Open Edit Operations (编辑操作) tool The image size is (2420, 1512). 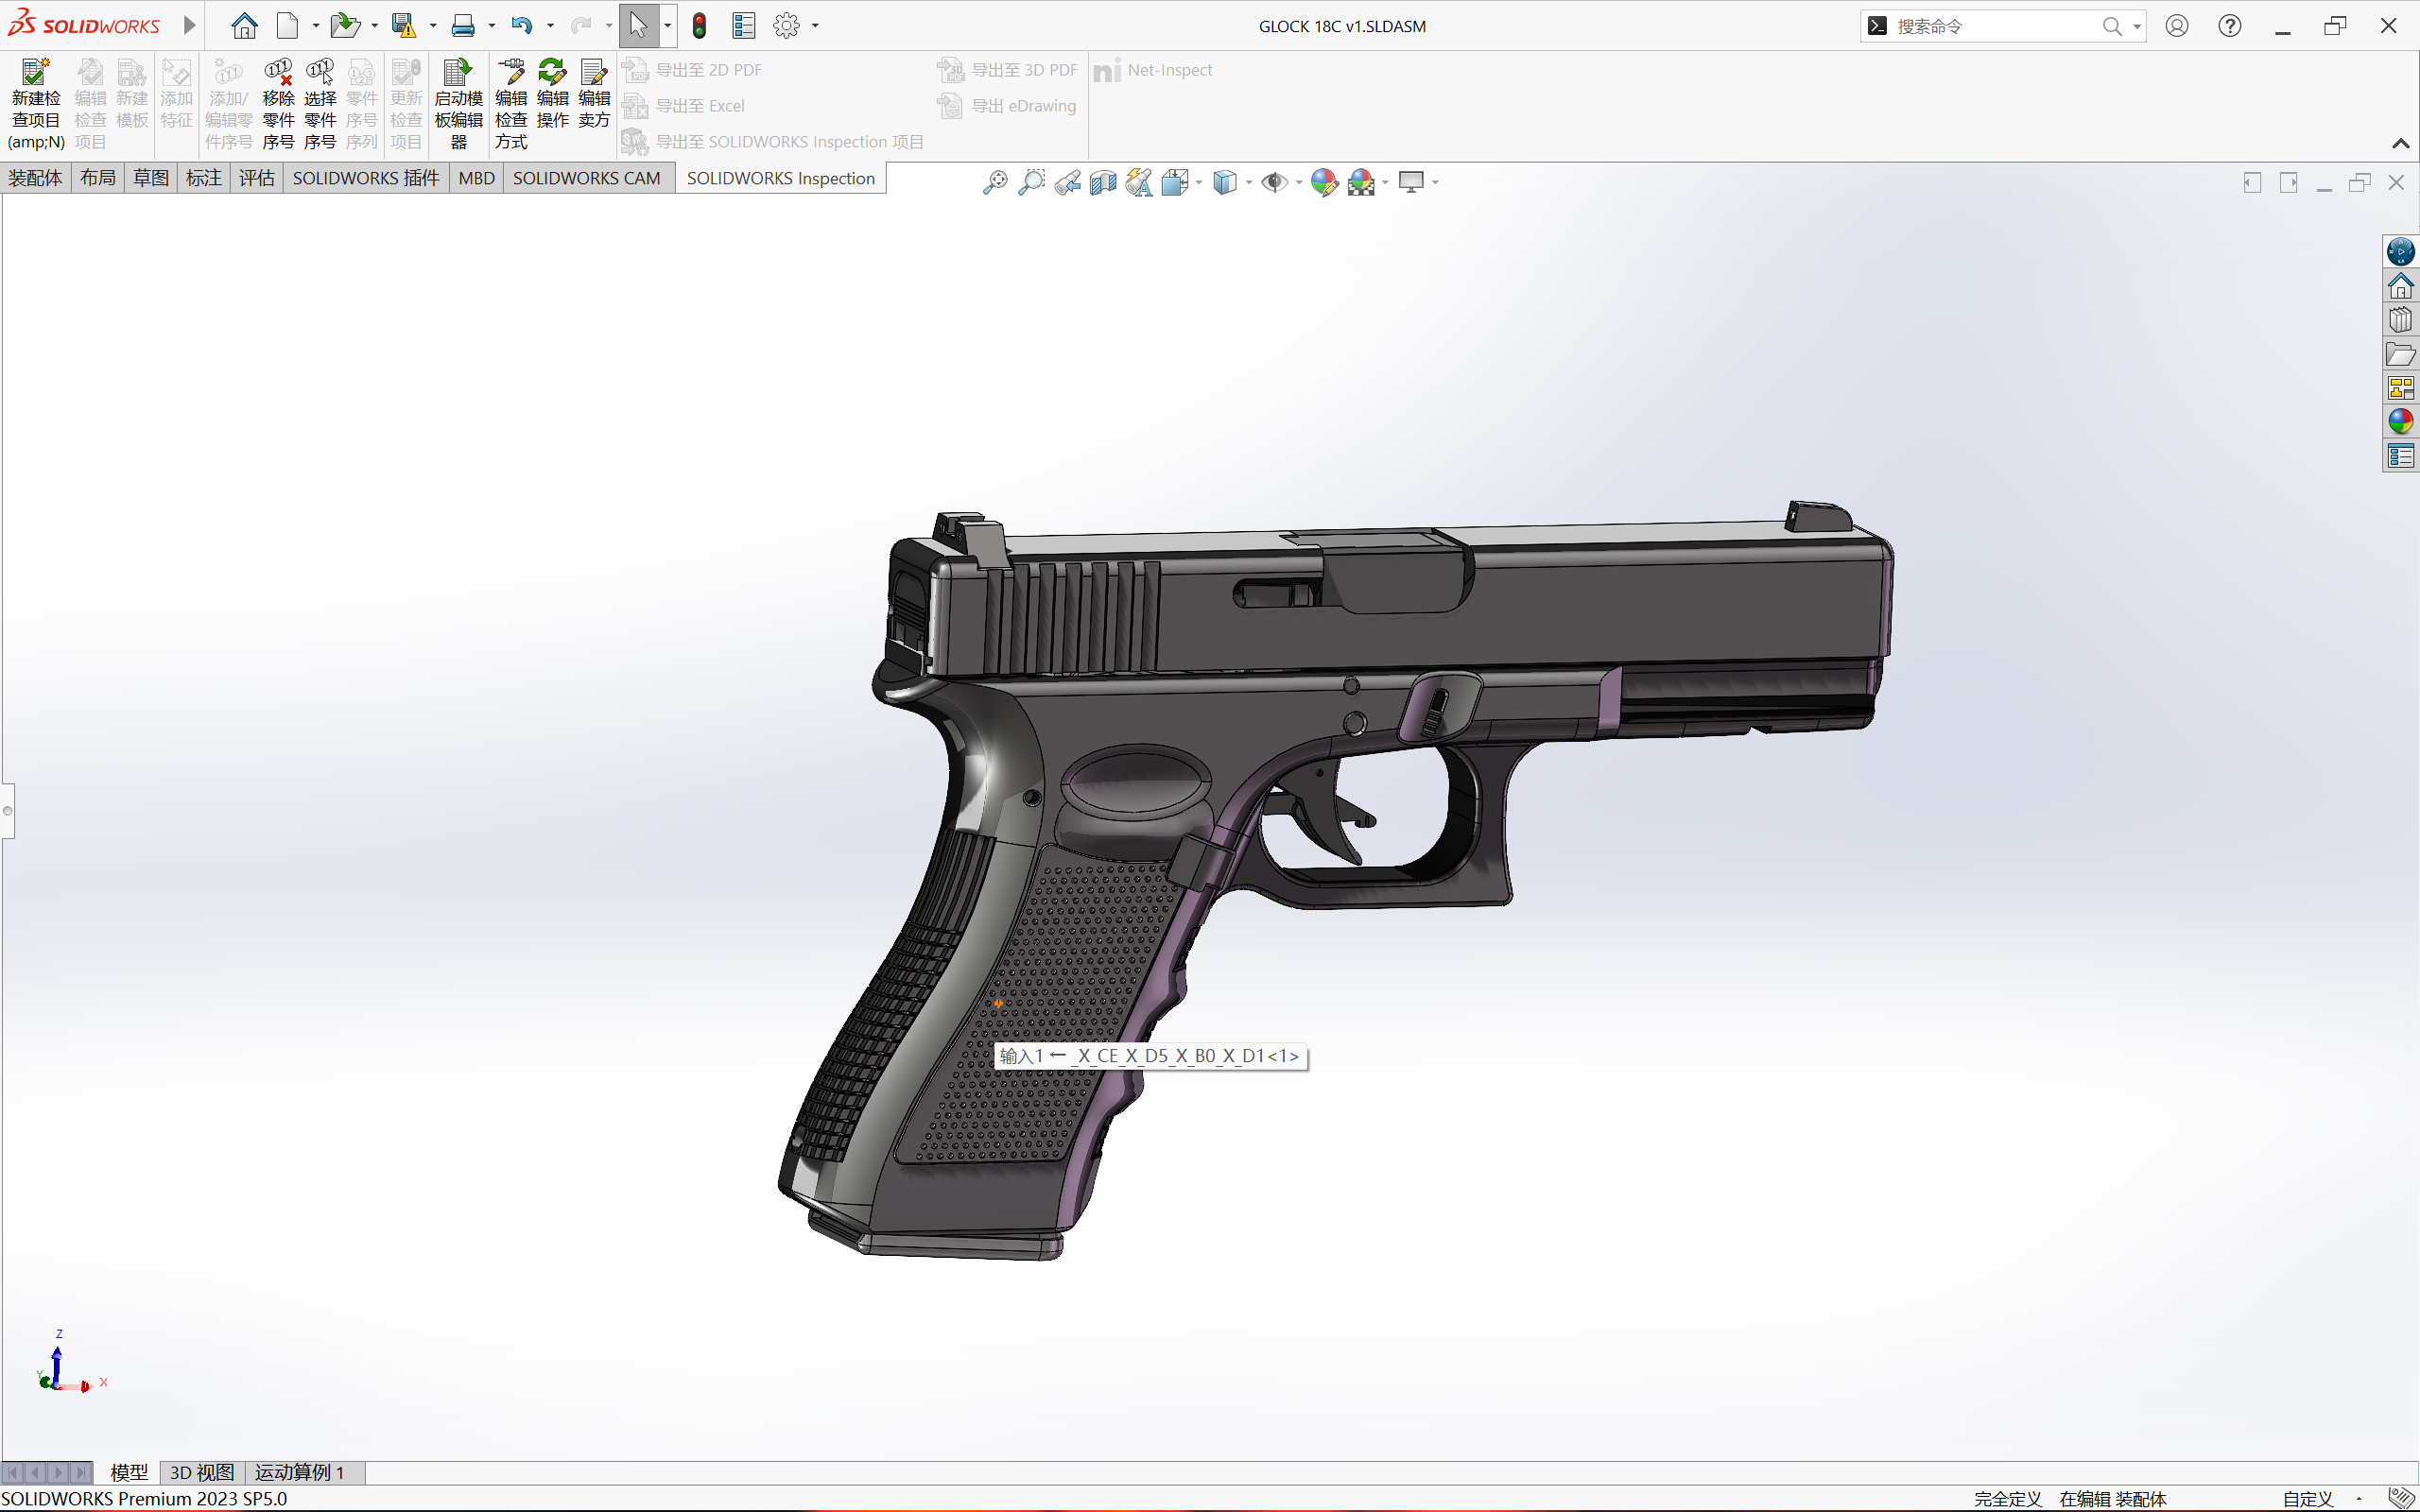[552, 94]
